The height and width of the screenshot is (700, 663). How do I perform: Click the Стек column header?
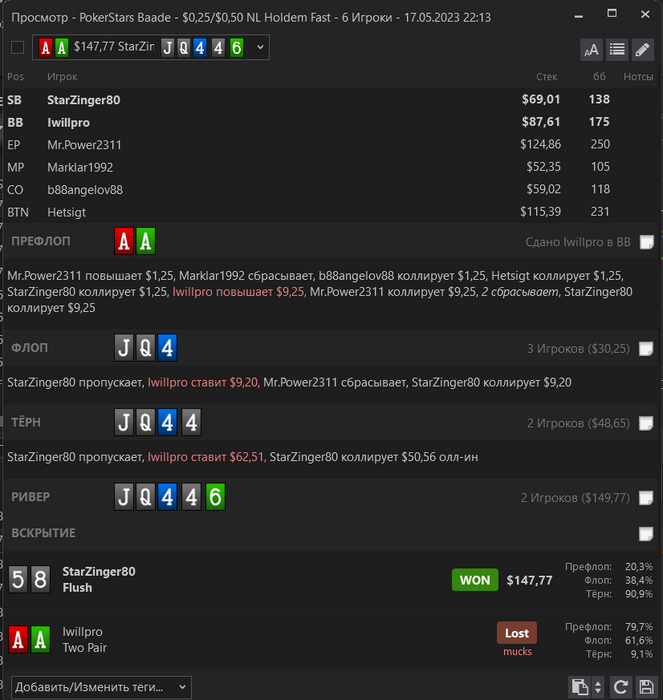[x=546, y=77]
